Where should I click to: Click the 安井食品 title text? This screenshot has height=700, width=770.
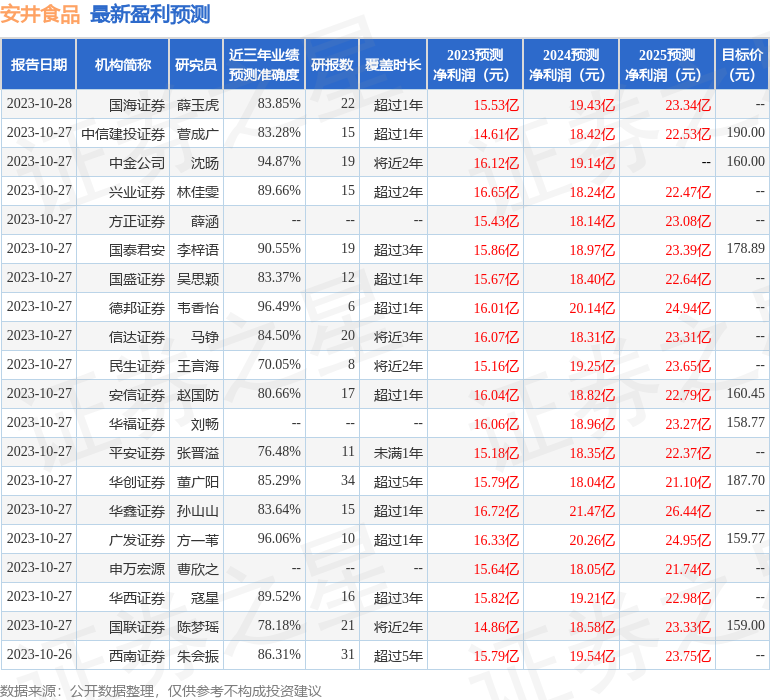click(40, 14)
